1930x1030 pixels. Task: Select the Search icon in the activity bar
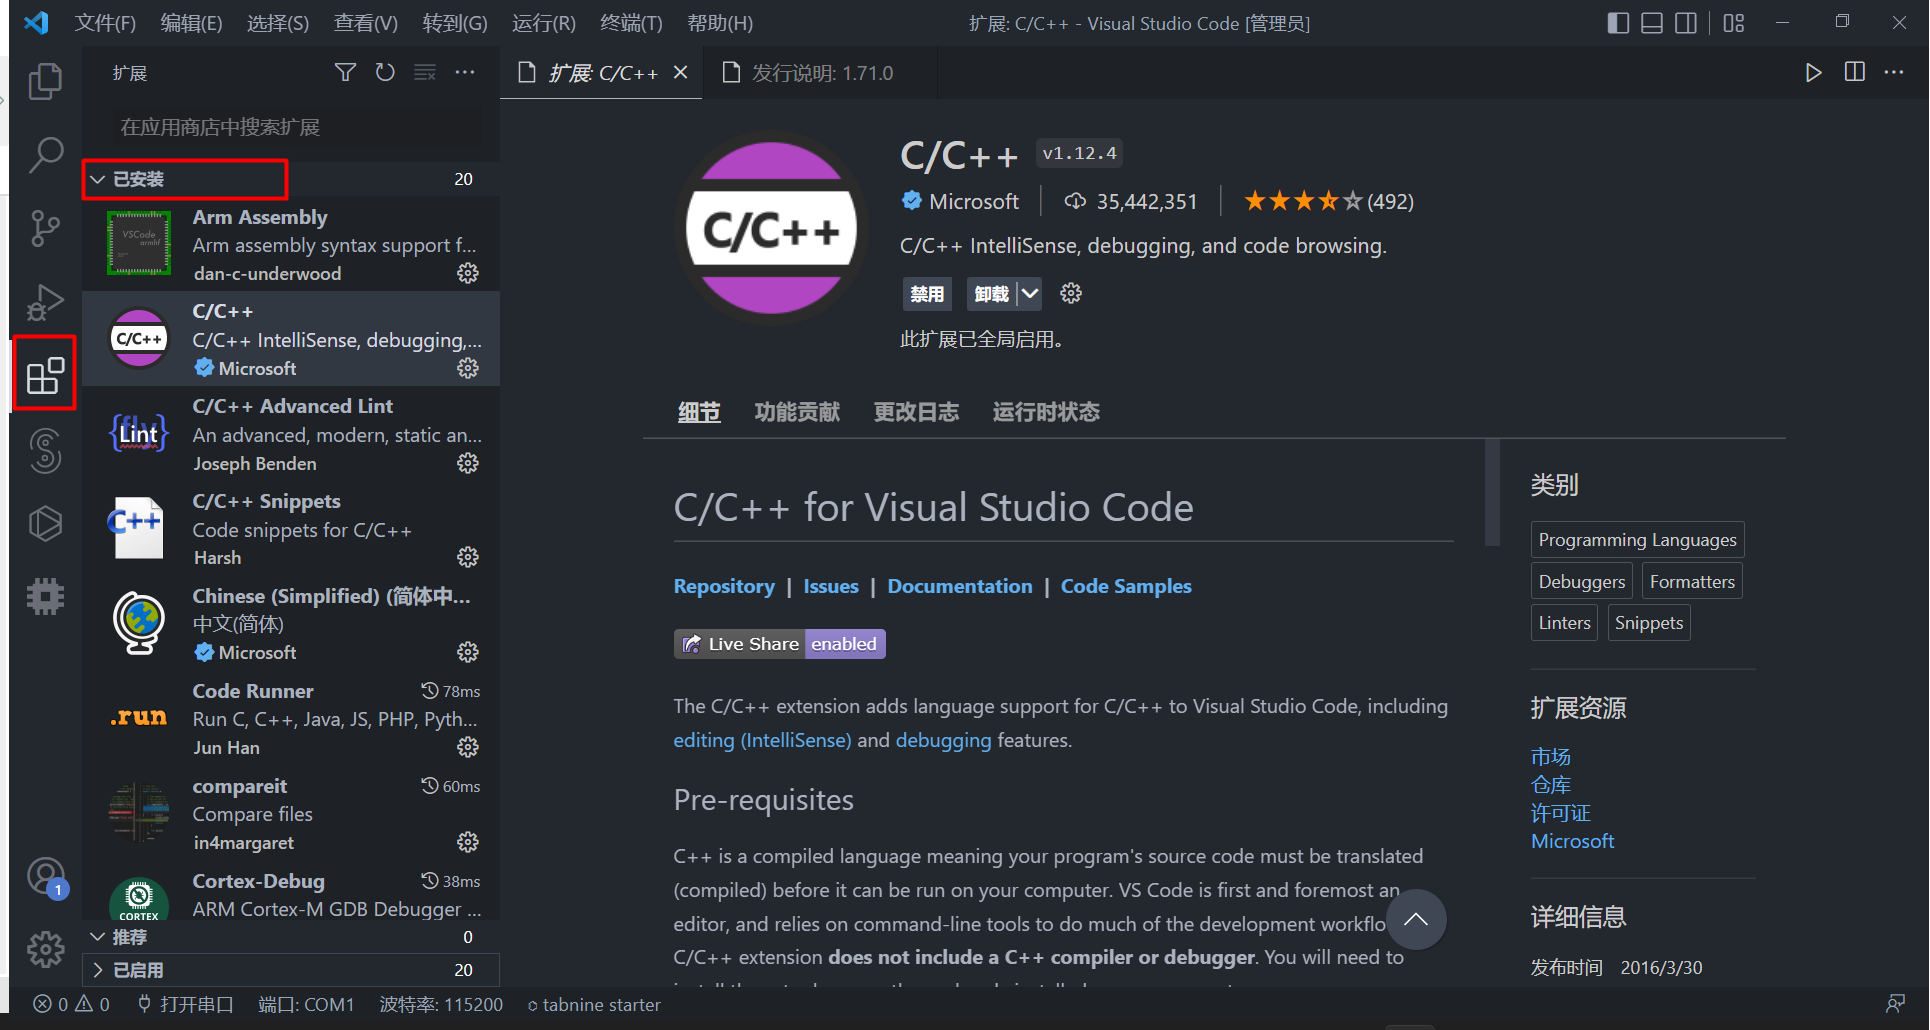[x=45, y=155]
